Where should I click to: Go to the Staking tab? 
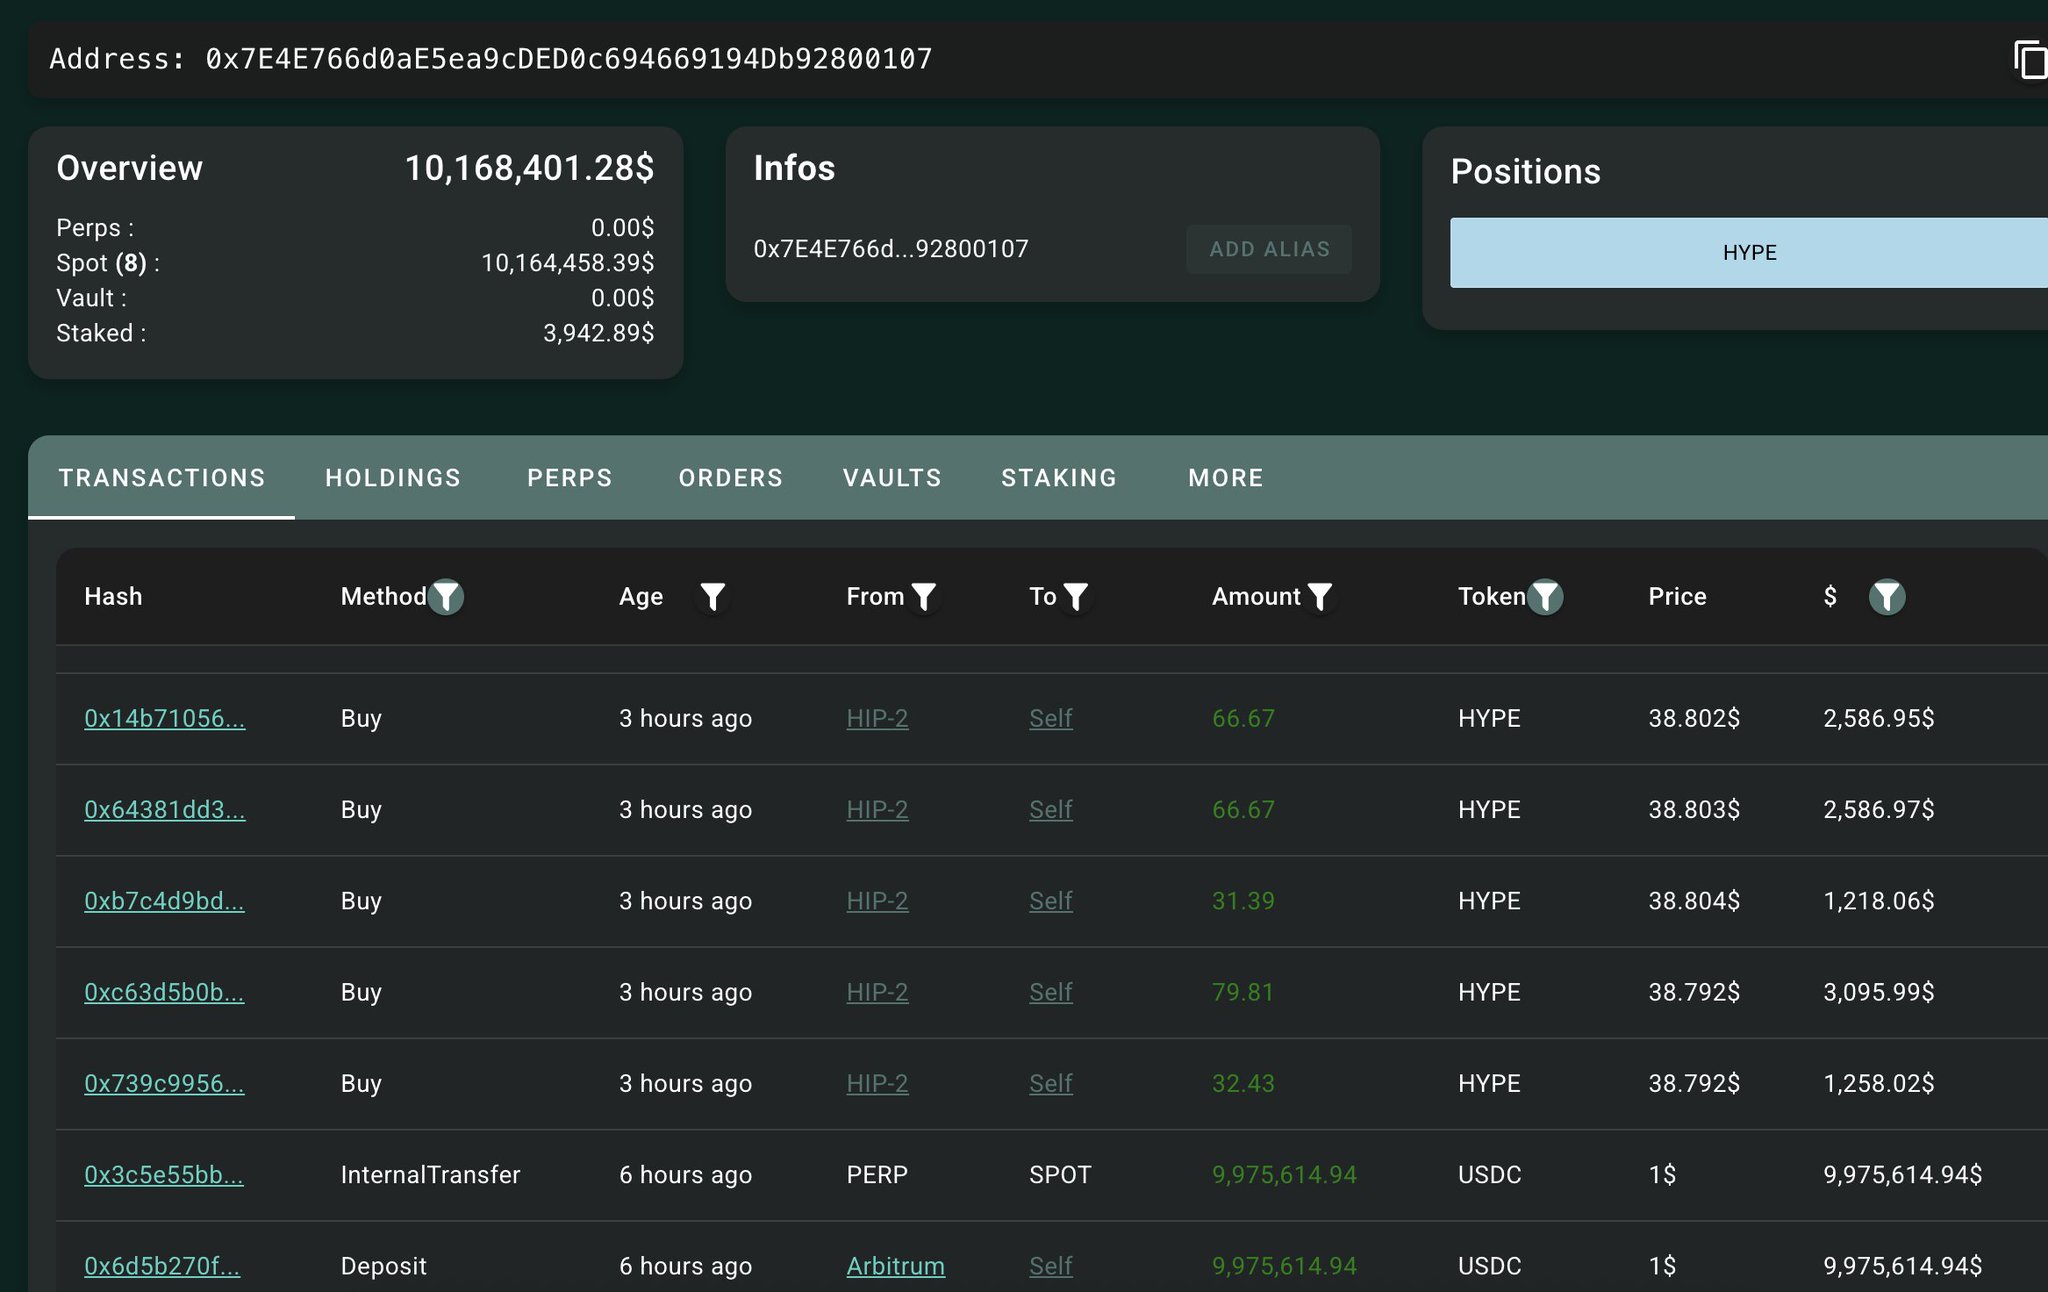pyautogui.click(x=1059, y=478)
